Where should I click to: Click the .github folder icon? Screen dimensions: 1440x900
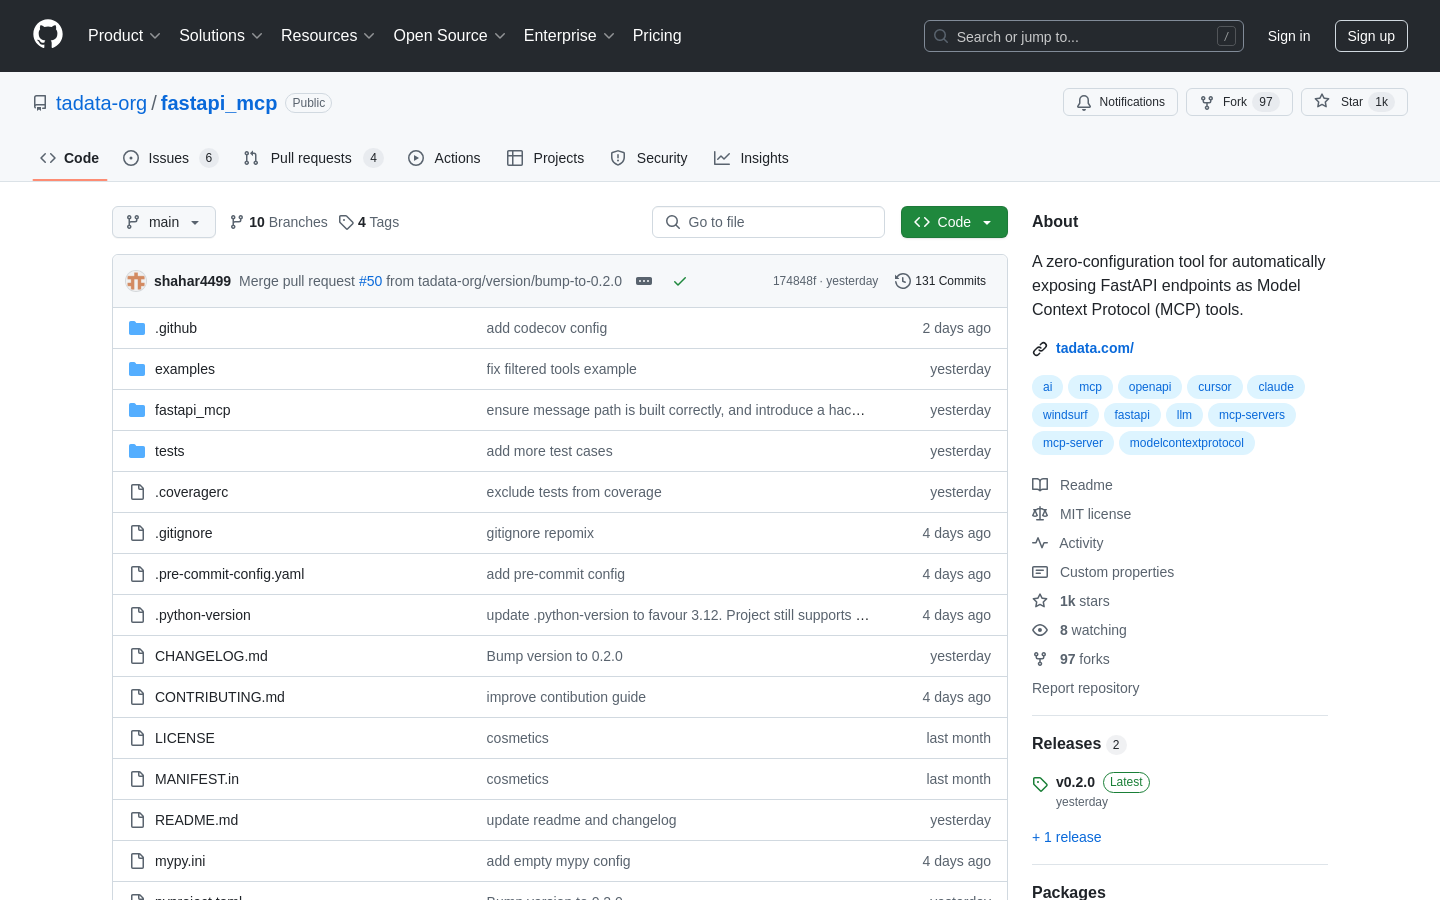pos(137,328)
